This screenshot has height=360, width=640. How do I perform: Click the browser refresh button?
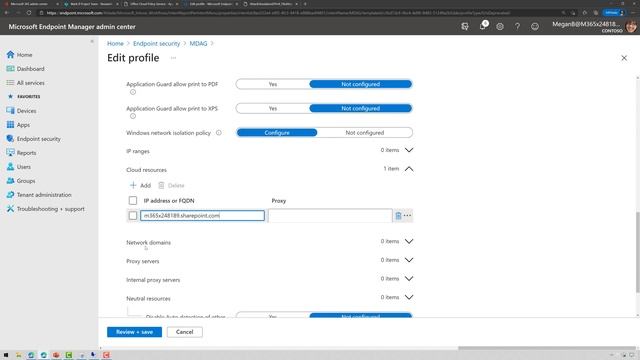click(29, 13)
